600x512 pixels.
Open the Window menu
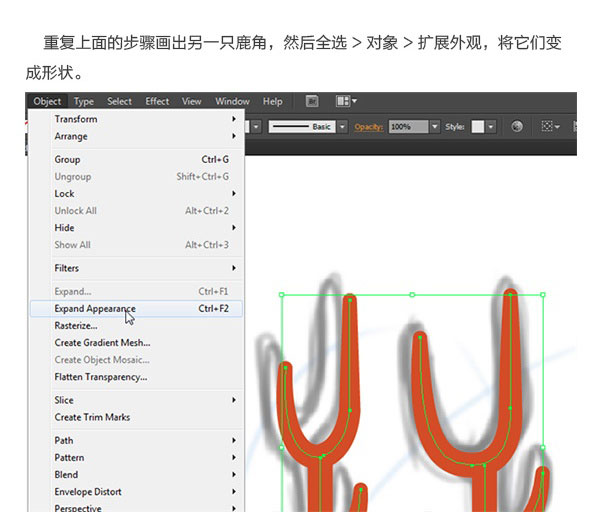(x=232, y=101)
